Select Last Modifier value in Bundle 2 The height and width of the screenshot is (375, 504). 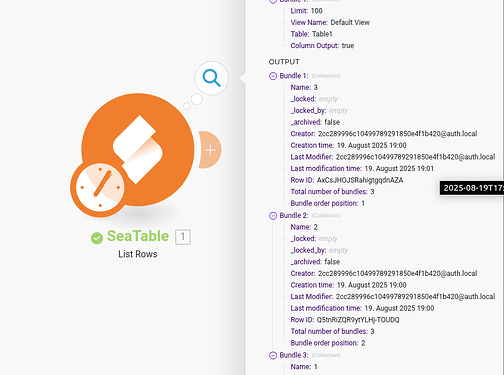coord(415,297)
